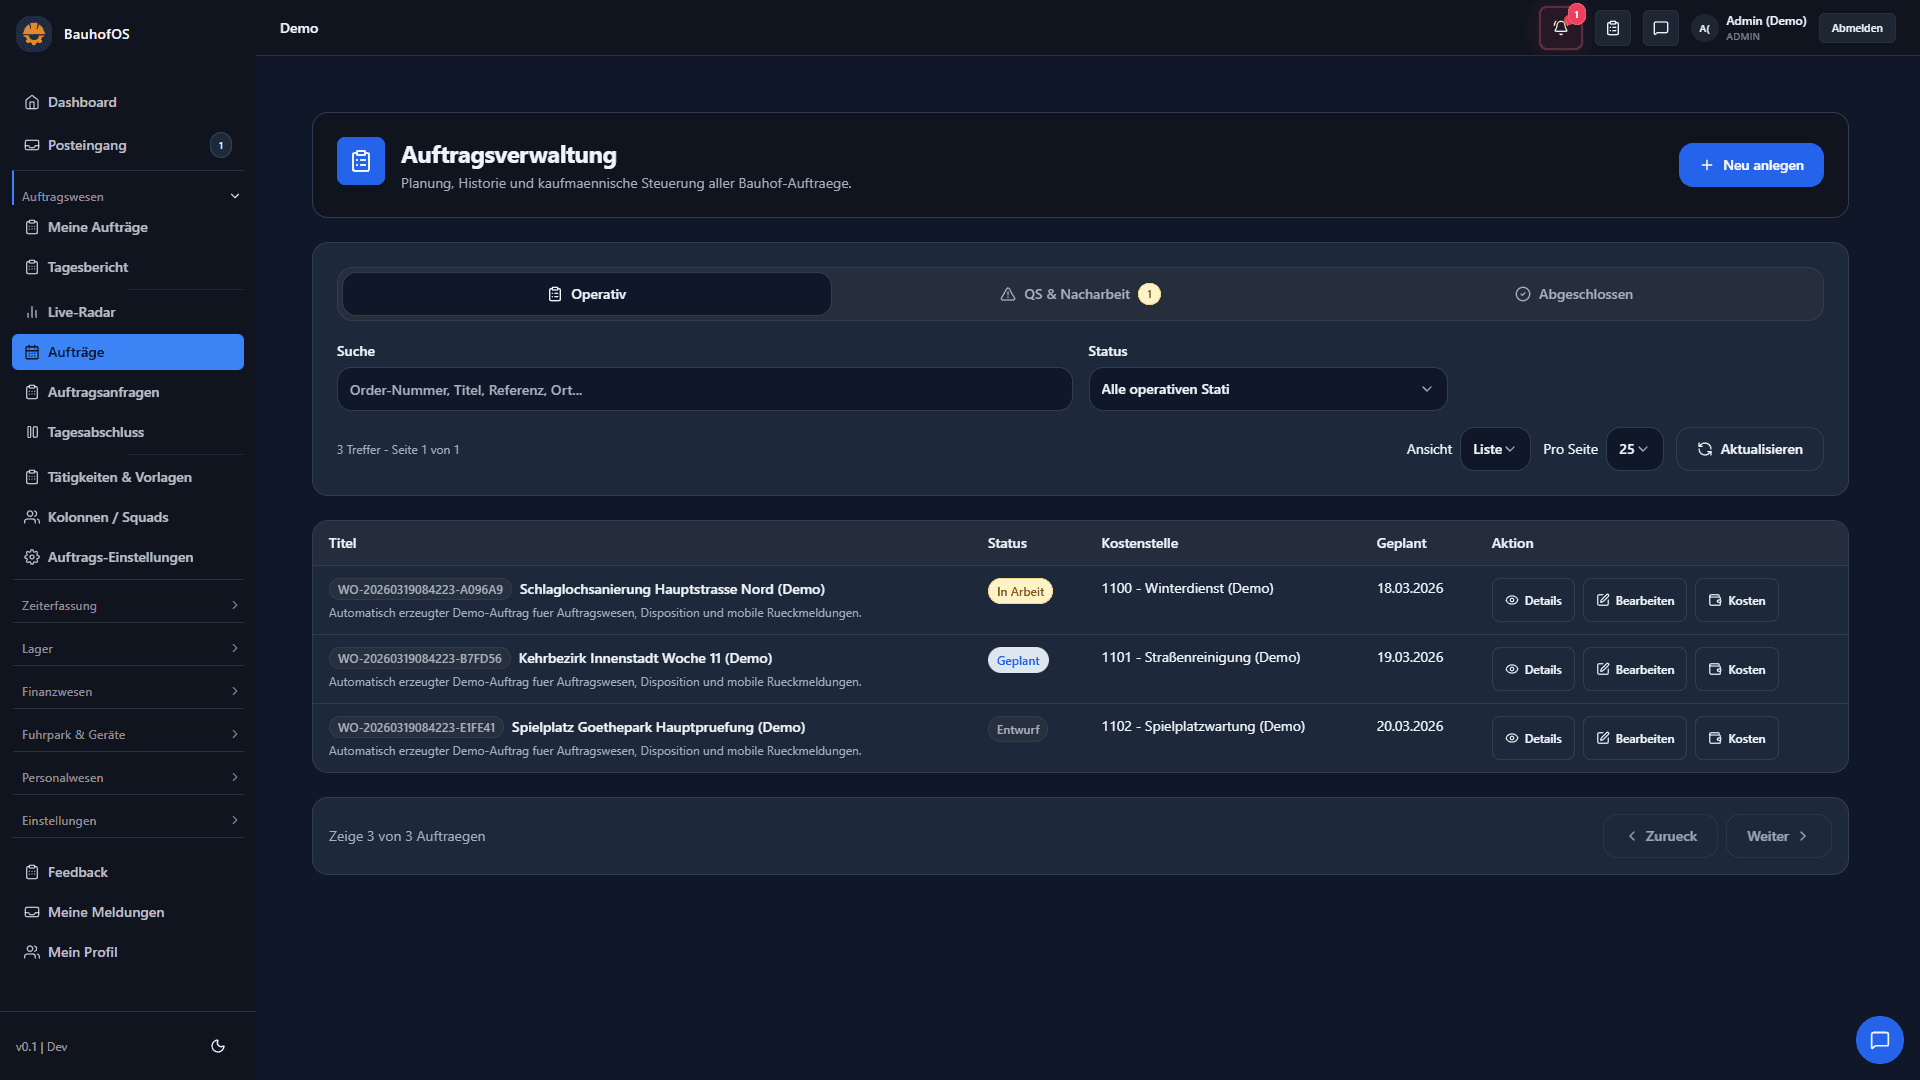1920x1080 pixels.
Task: Open Auftrags-Einstellungen gear item
Action: (120, 557)
